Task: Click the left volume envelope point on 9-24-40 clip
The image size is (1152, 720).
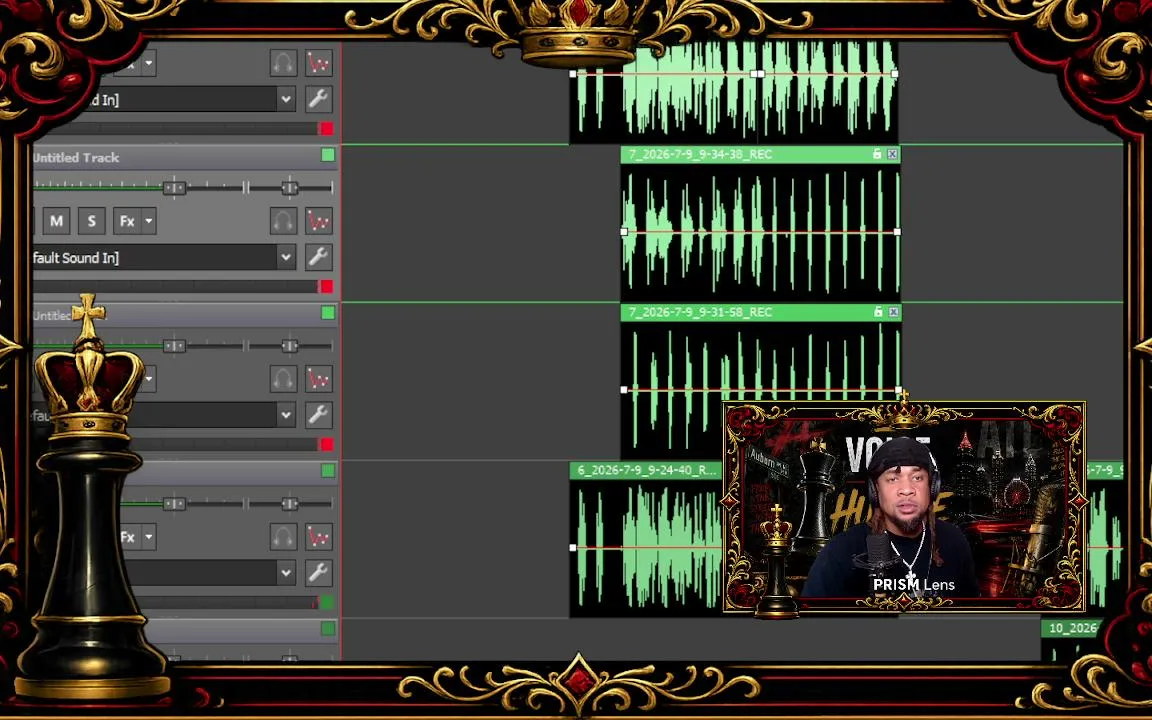Action: [573, 547]
